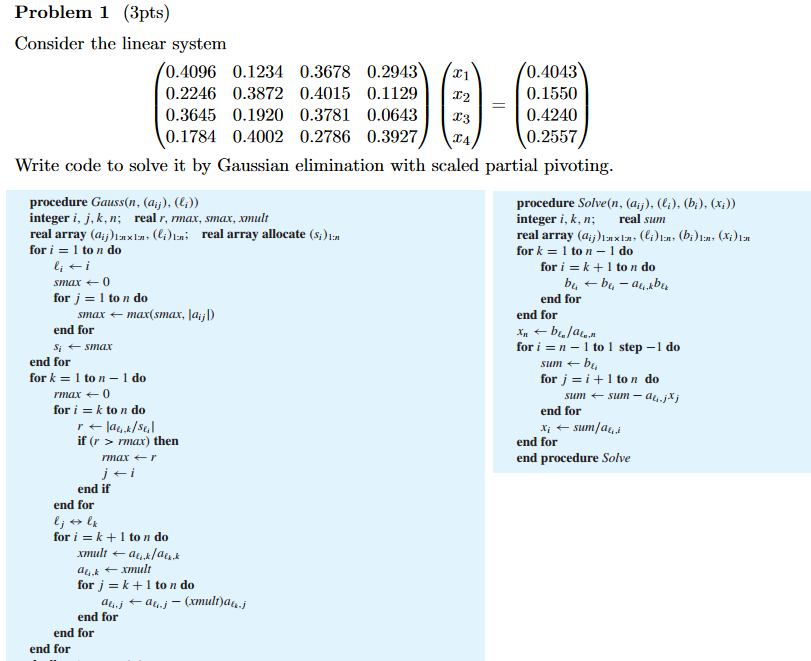The height and width of the screenshot is (661, 811).
Task: Click the "end if" line
Action: point(94,489)
